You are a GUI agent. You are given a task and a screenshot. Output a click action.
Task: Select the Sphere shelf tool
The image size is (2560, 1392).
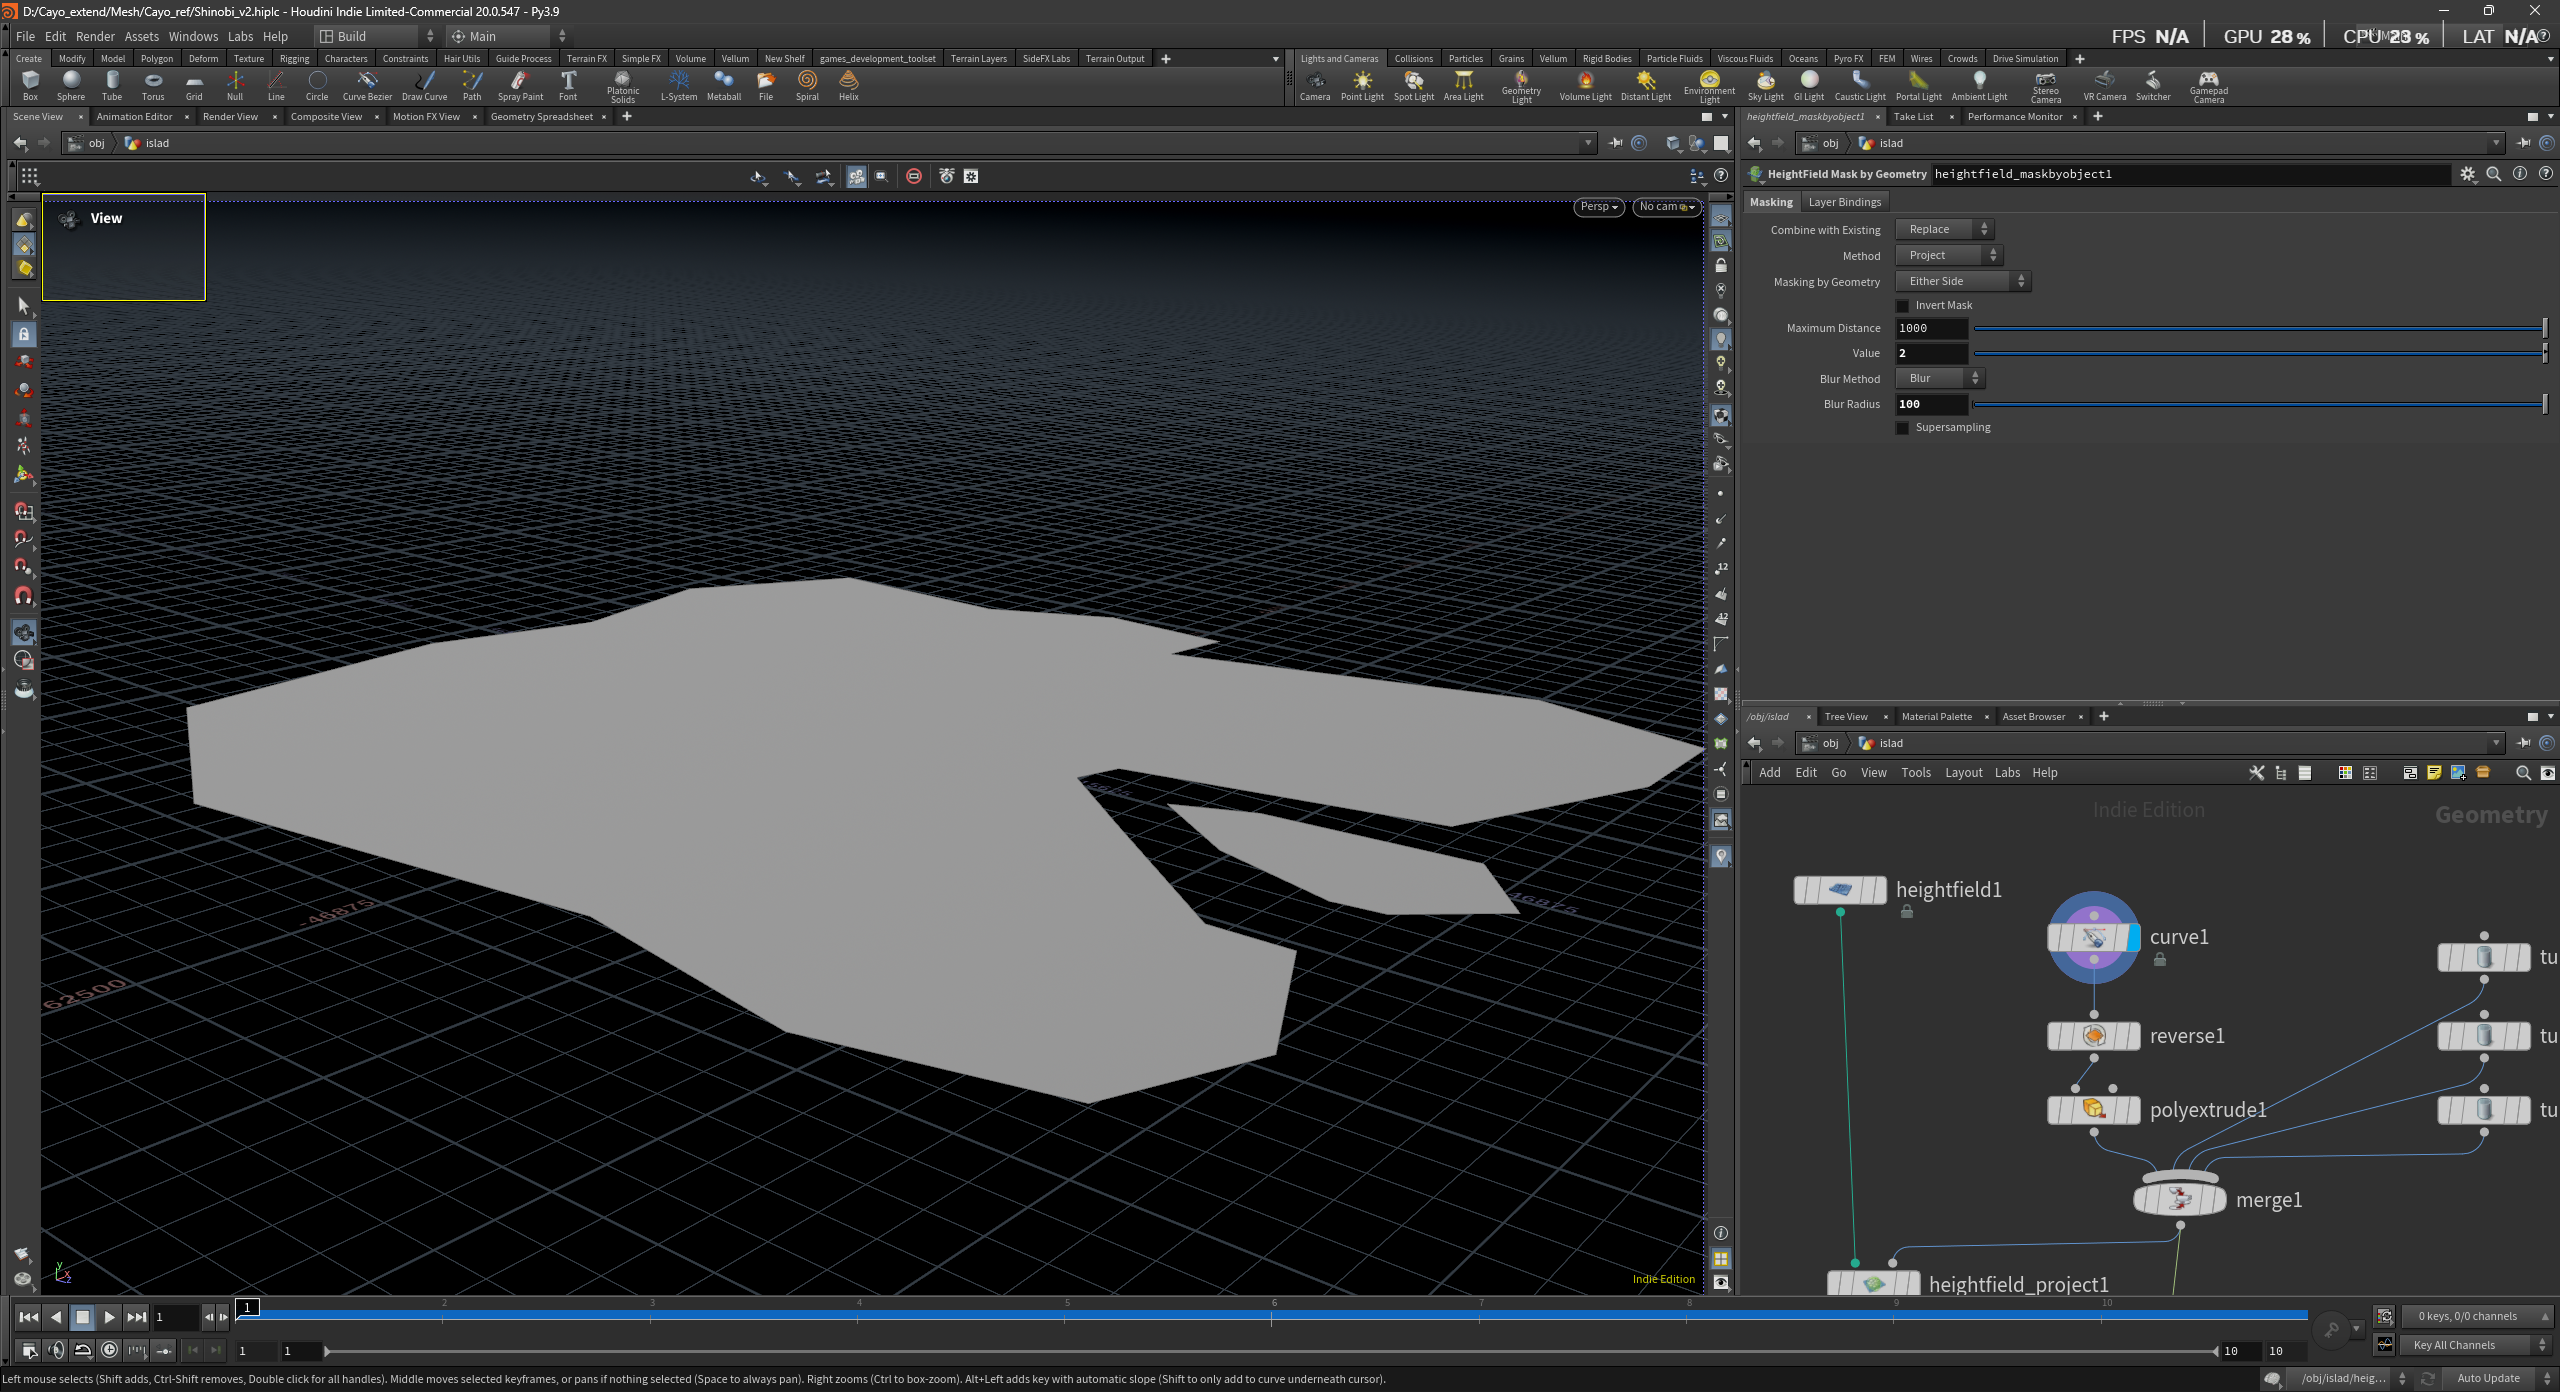tap(71, 84)
